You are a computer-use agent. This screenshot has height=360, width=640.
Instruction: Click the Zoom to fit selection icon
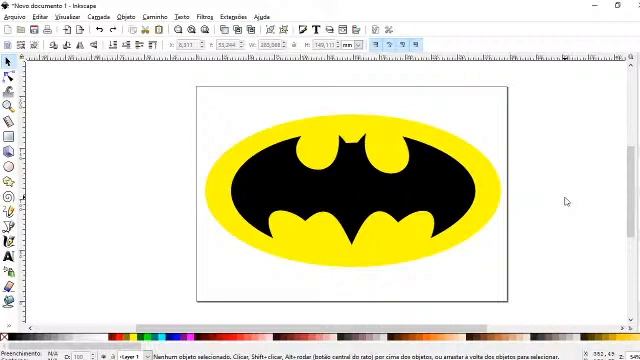[178, 29]
